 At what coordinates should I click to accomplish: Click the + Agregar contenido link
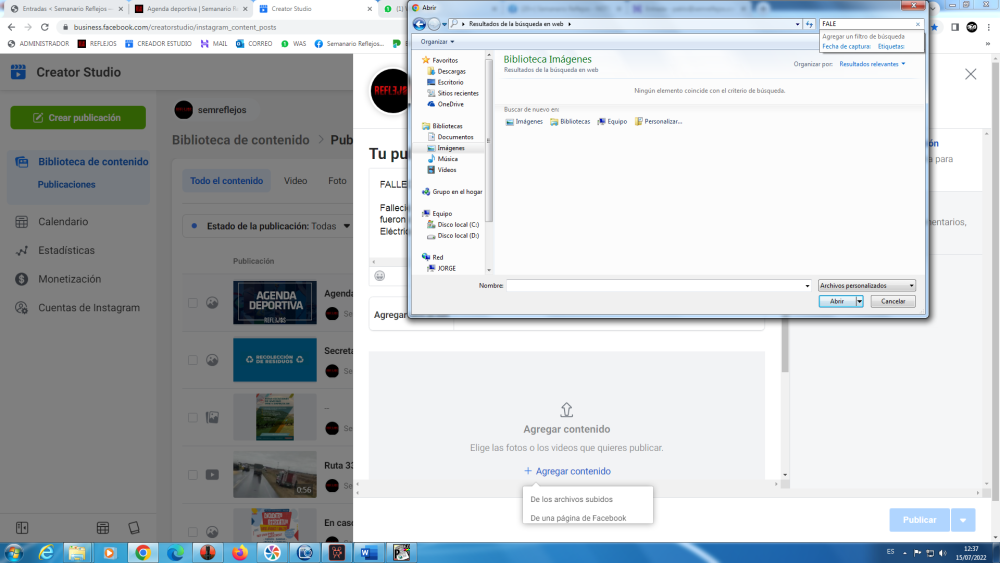[567, 471]
